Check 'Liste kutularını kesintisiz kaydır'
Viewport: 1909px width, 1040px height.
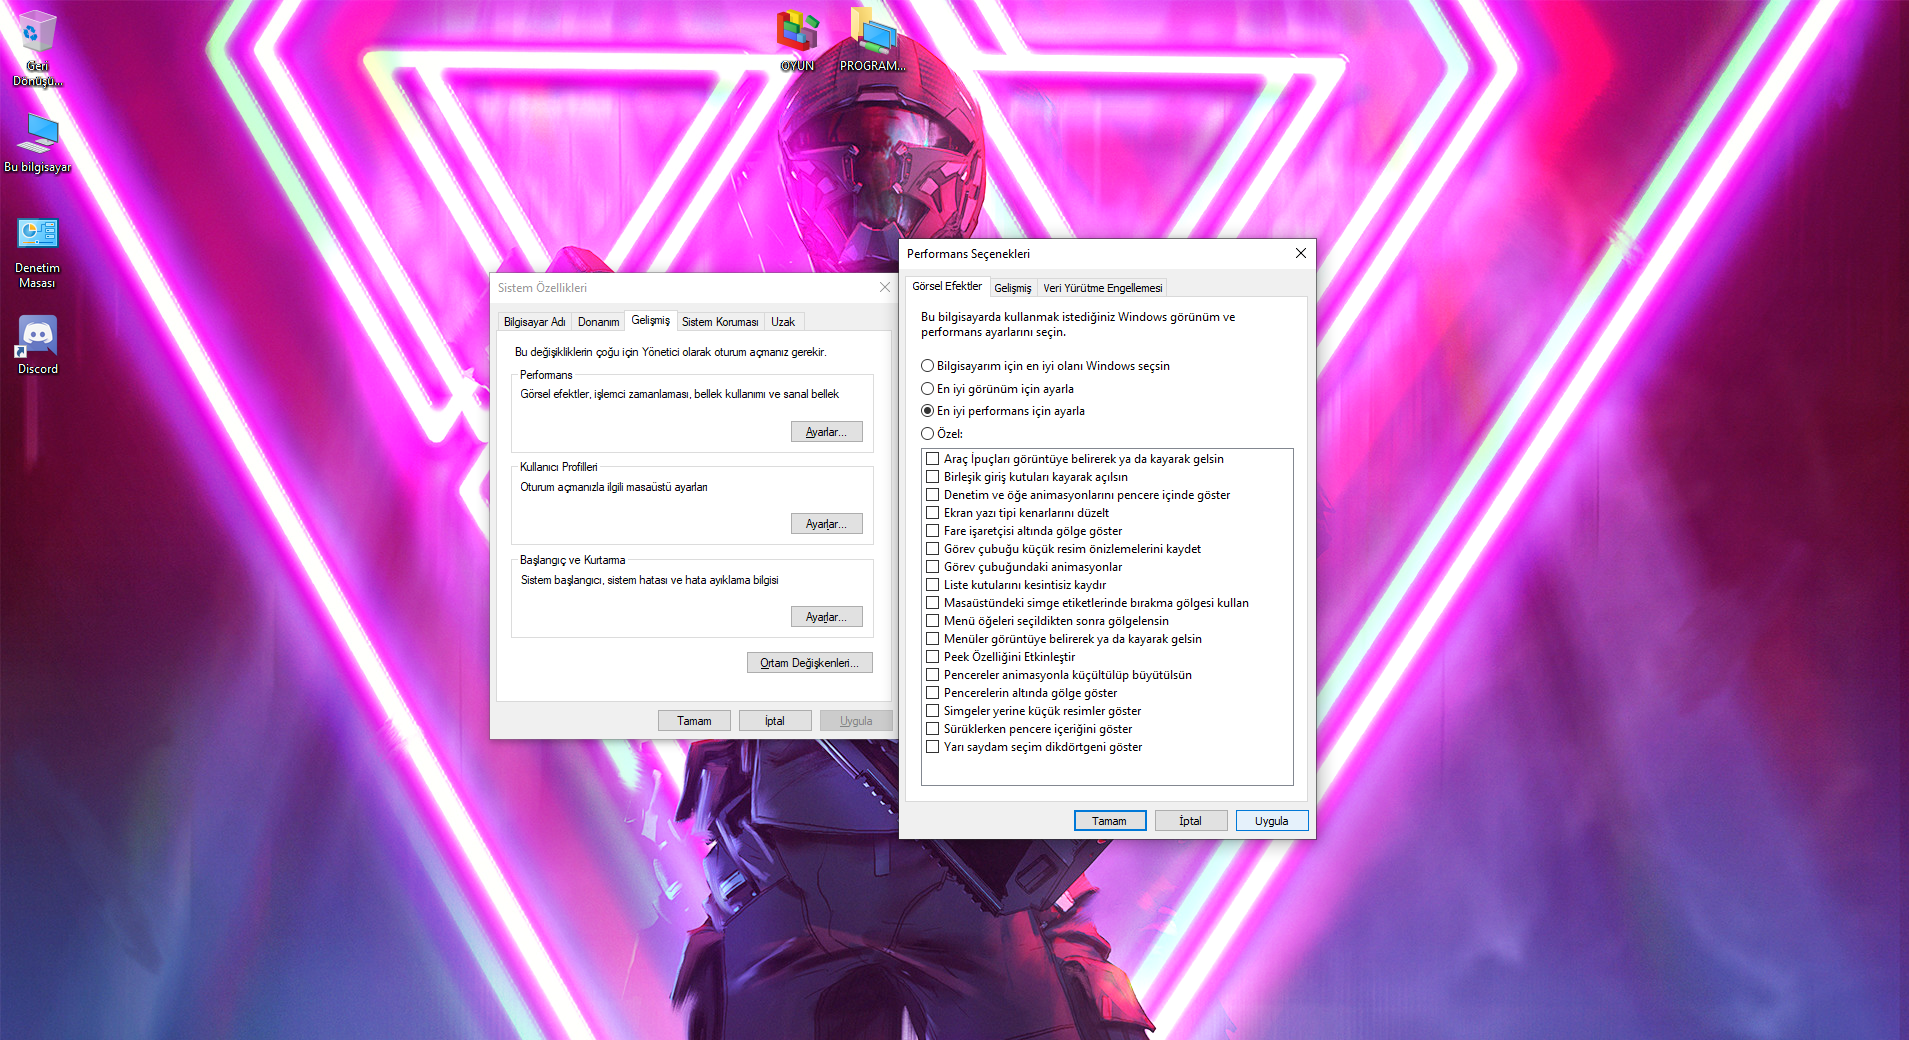coord(932,585)
